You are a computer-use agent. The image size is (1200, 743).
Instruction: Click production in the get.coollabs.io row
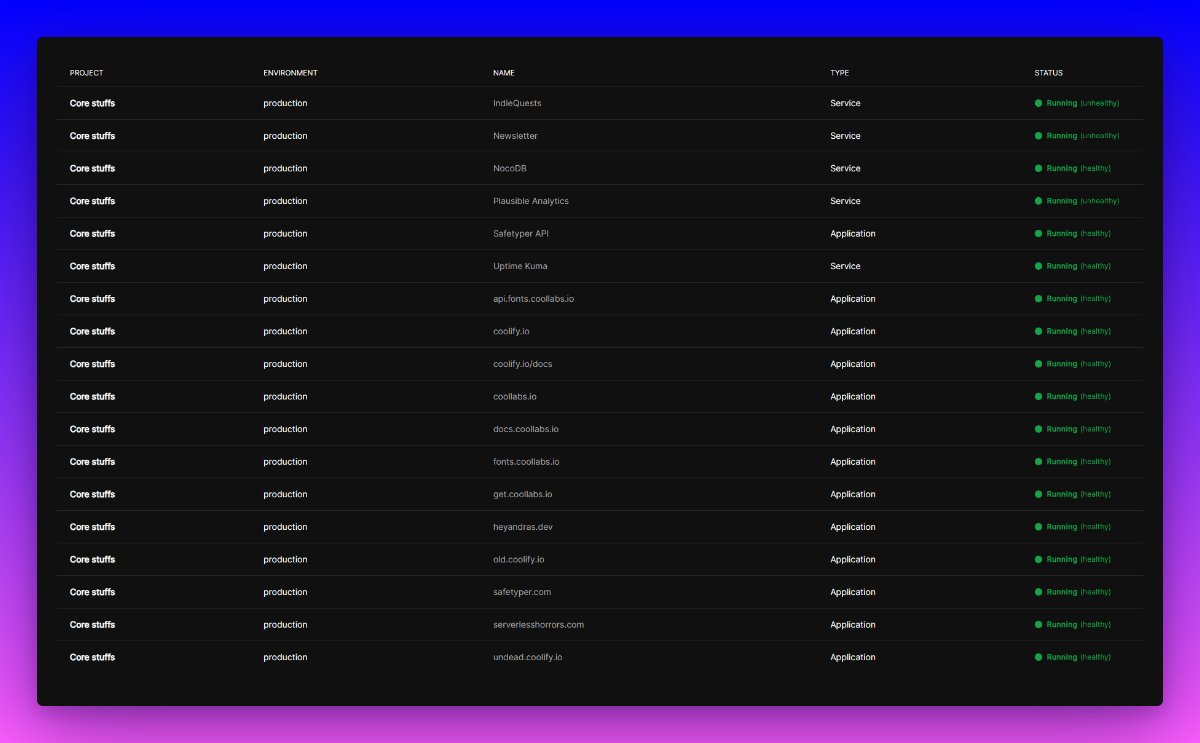[285, 494]
